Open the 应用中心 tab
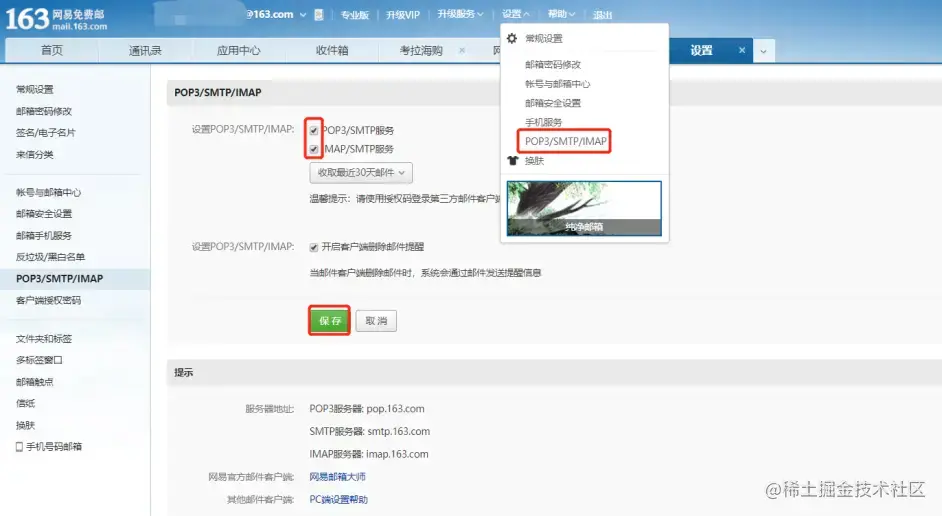942x516 pixels. click(239, 50)
